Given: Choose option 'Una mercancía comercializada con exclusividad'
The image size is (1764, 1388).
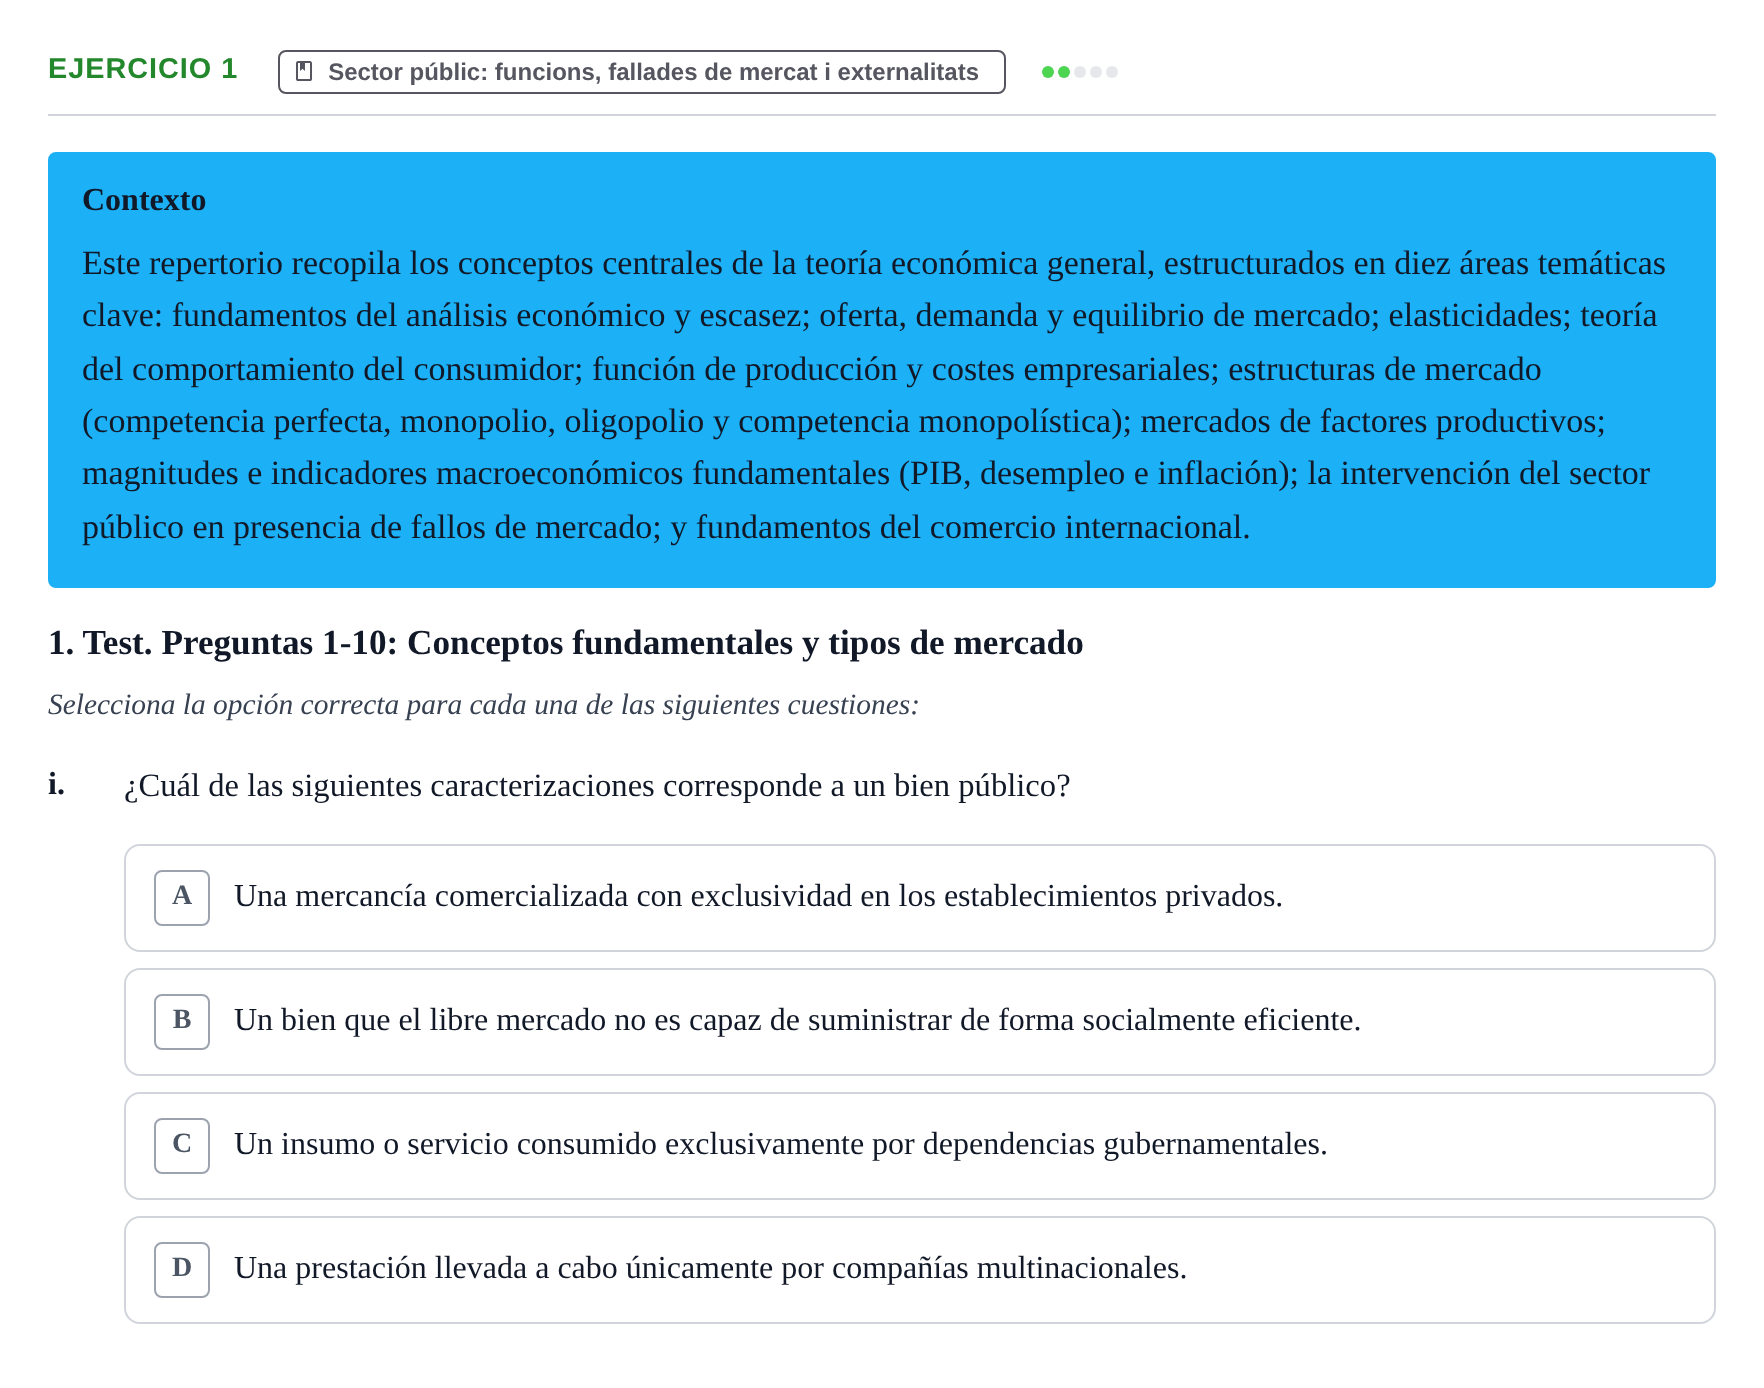Looking at the screenshot, I should tap(919, 897).
